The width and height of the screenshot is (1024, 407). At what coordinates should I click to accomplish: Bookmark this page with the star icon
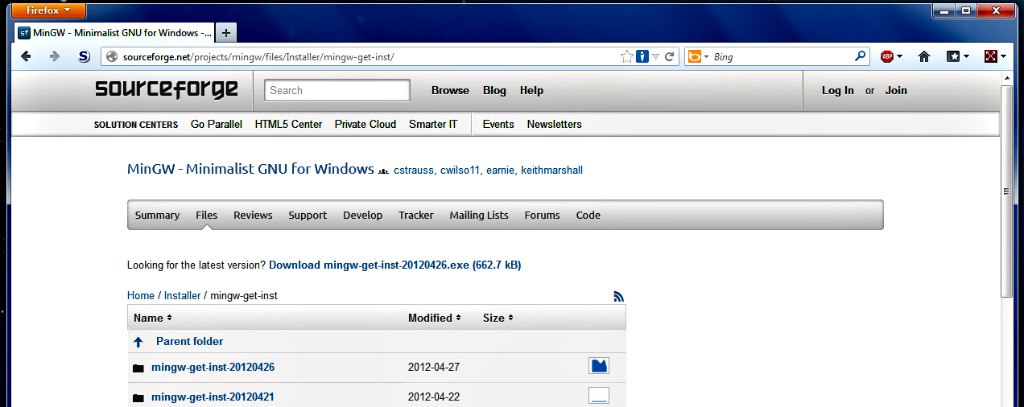point(627,57)
